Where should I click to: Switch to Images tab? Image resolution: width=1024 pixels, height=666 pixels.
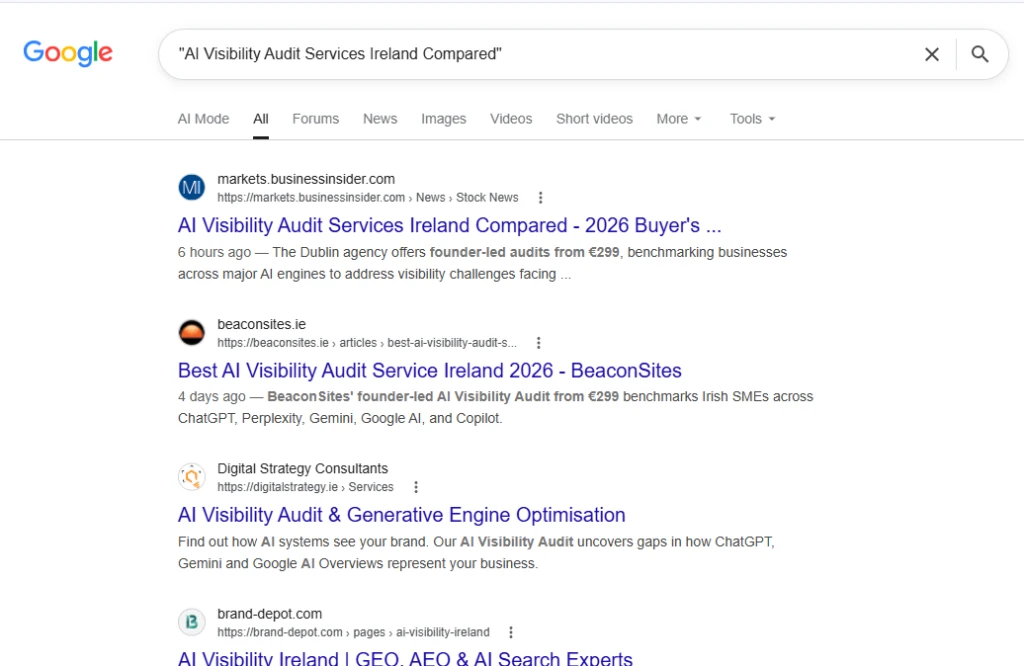[x=443, y=119]
